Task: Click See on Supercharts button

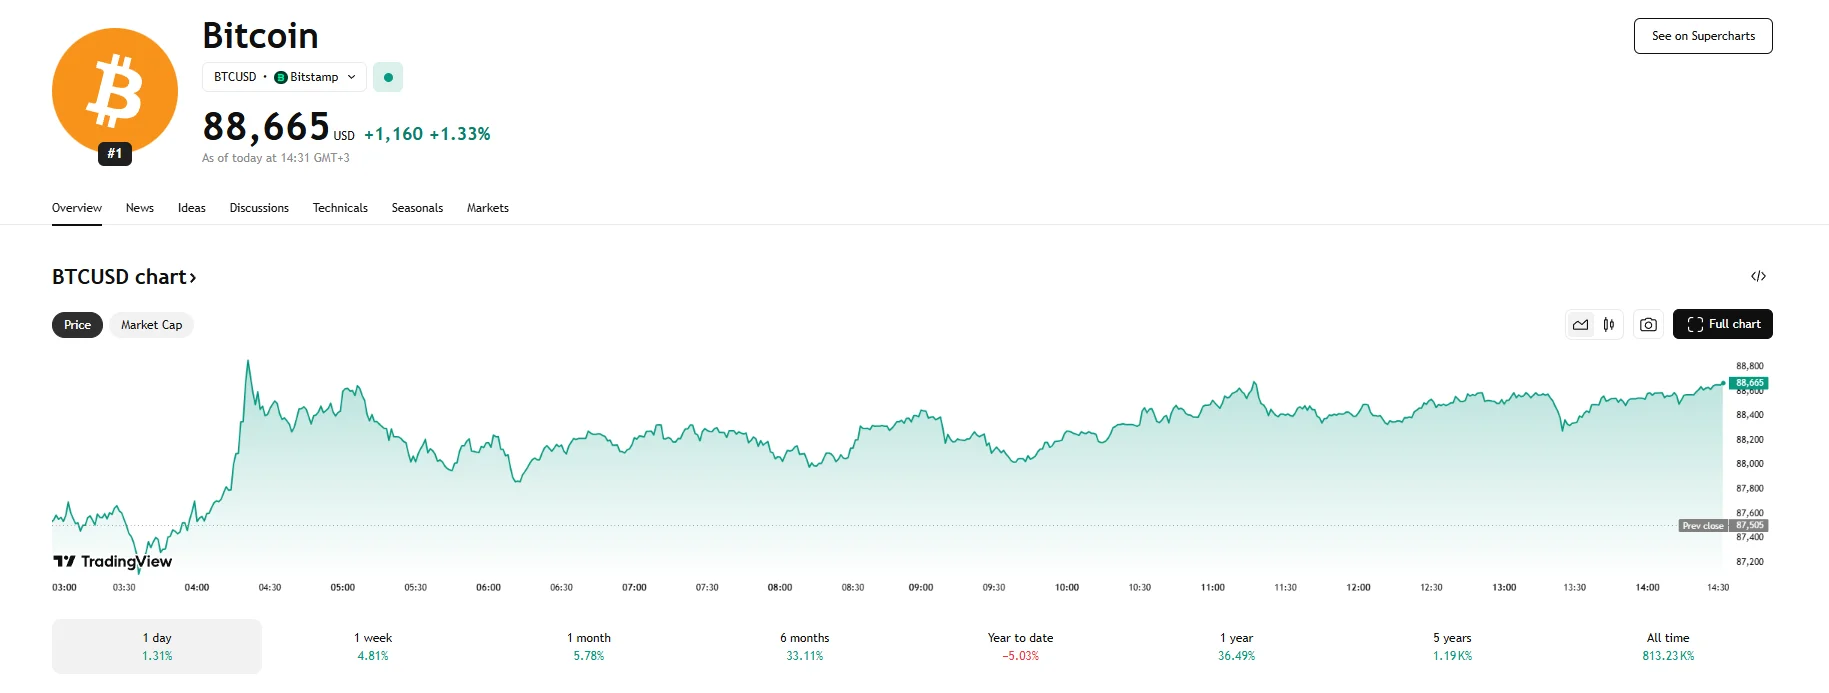Action: pyautogui.click(x=1703, y=36)
